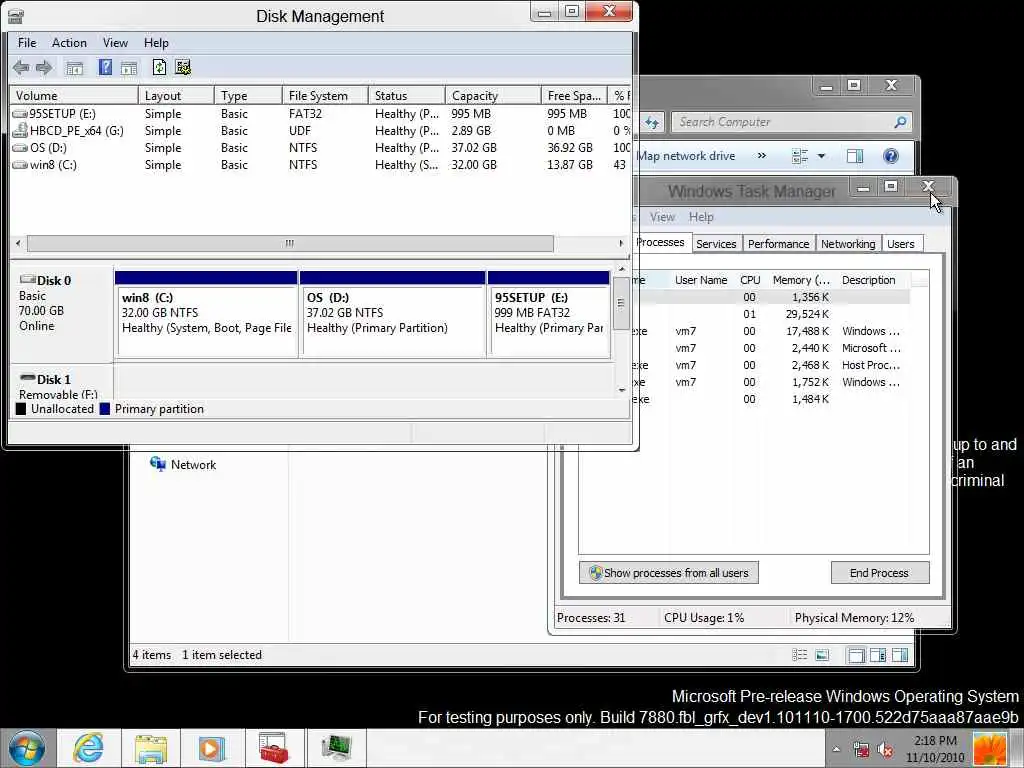Screen dimensions: 1024x768
Task: Sort volume list by the Capacity column header
Action: click(492, 95)
